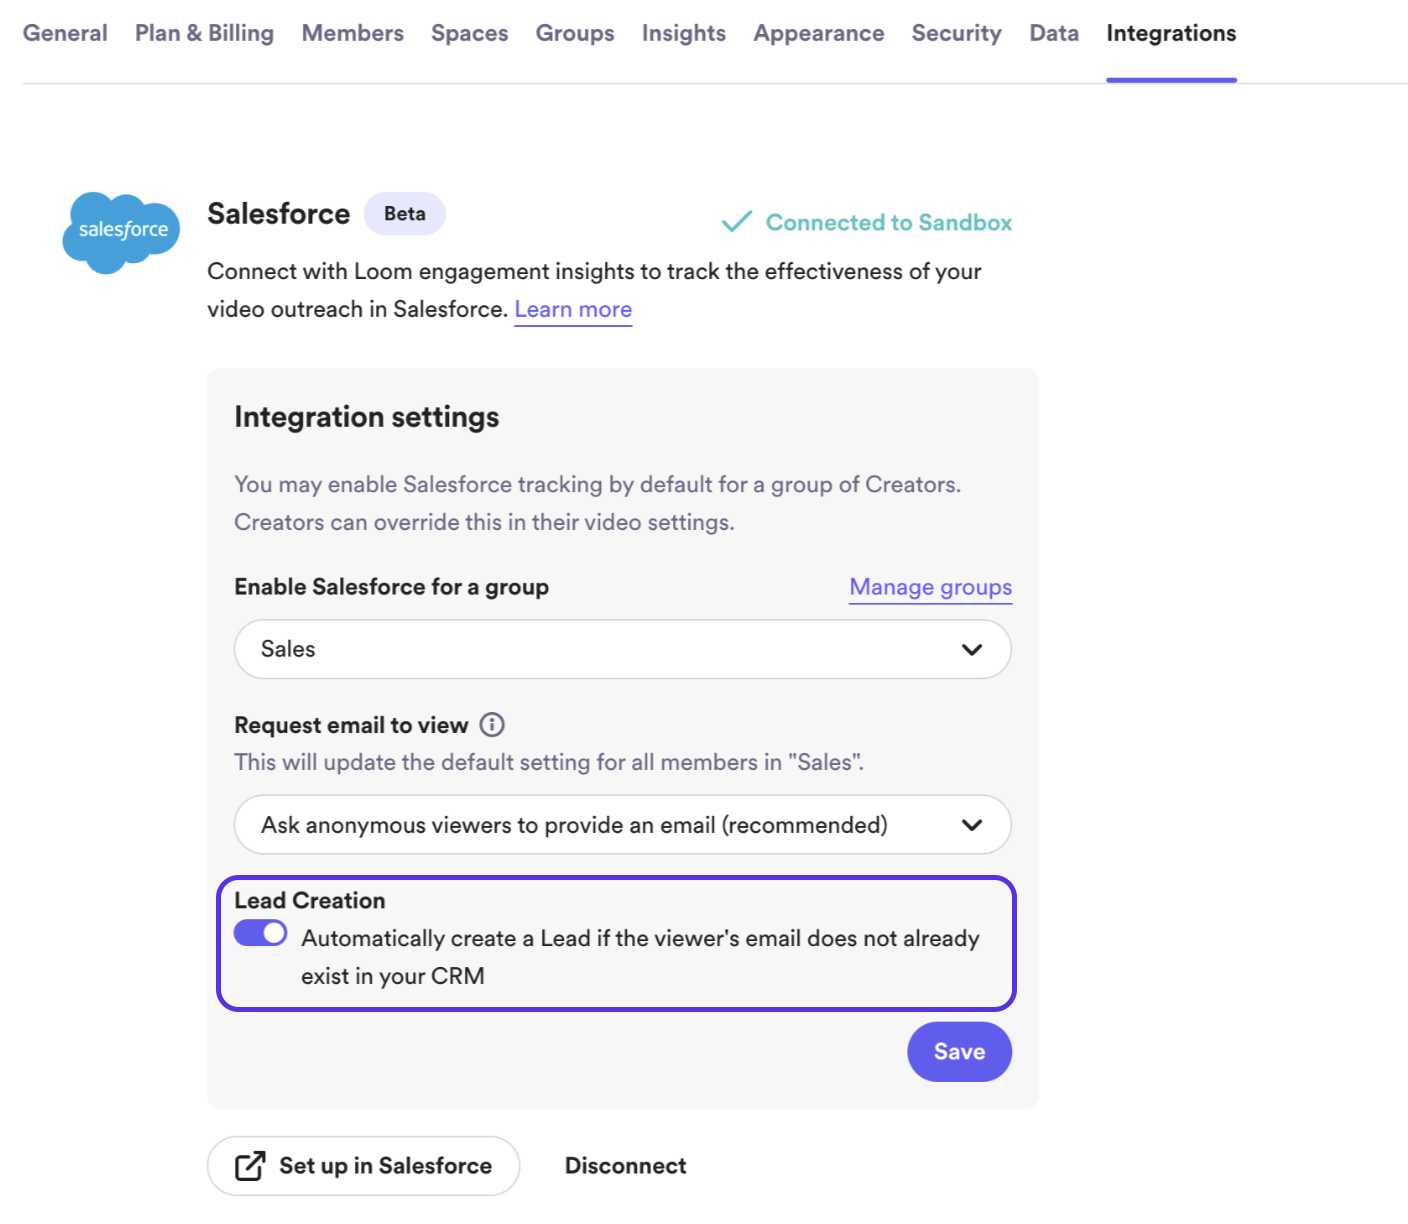Open the group dropdown showing Sales
Viewport: 1408px width, 1224px height.
pyautogui.click(x=622, y=649)
